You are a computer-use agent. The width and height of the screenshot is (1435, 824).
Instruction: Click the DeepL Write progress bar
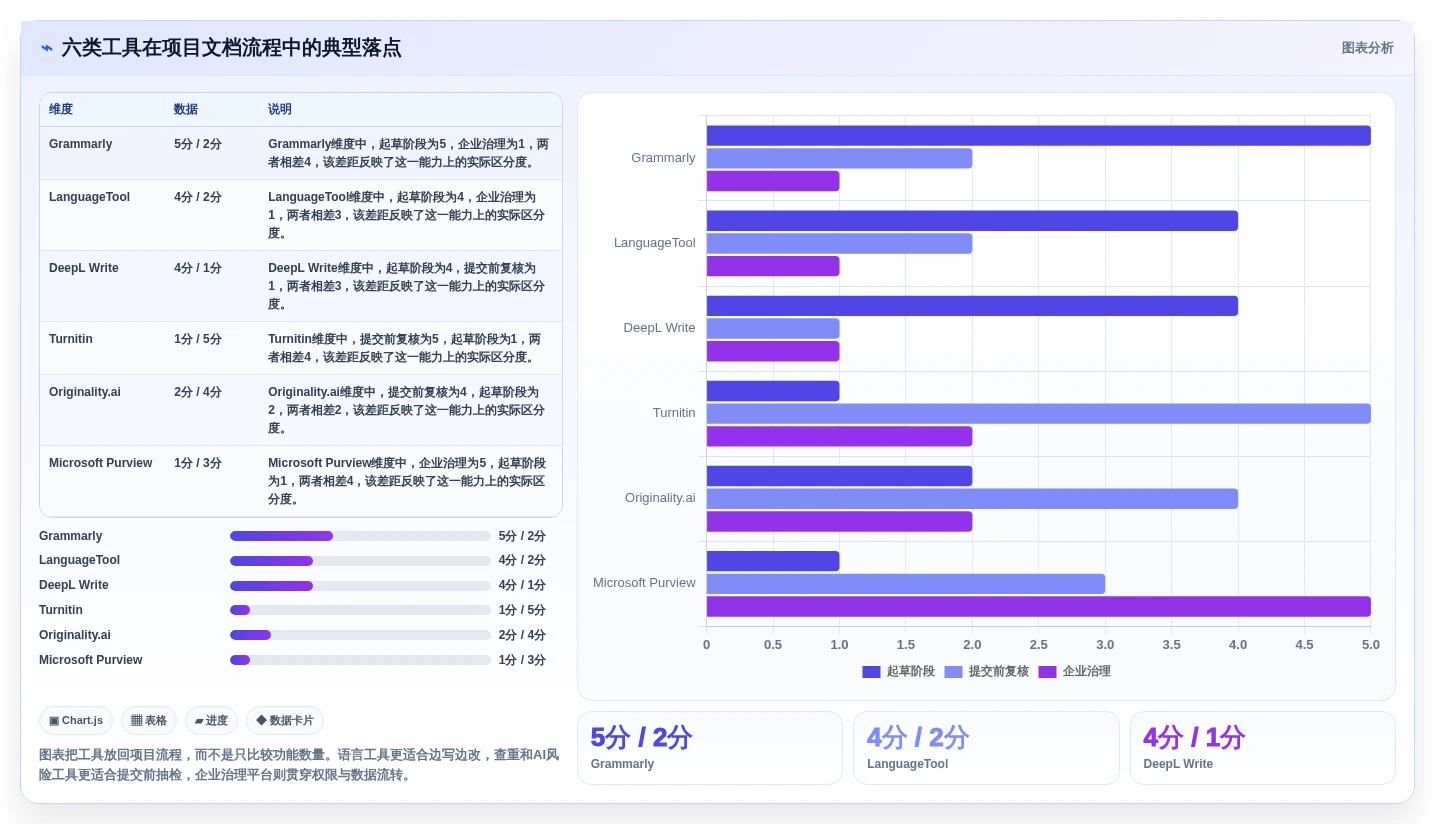(x=360, y=586)
